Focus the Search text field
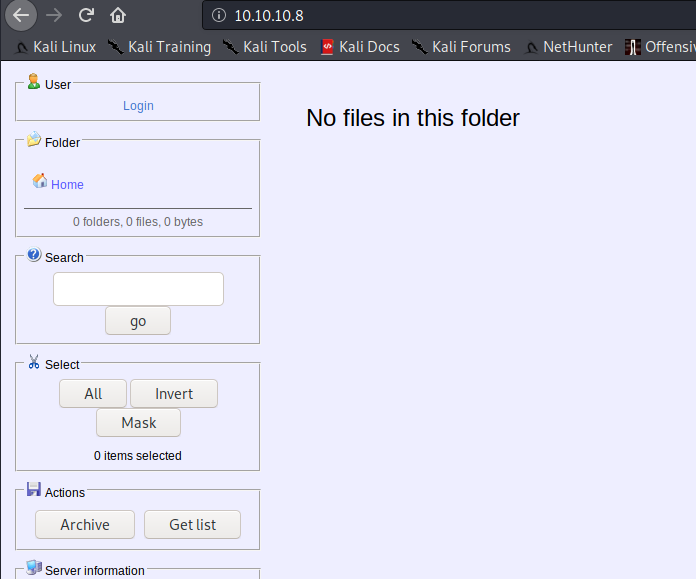The image size is (696, 579). [x=138, y=289]
